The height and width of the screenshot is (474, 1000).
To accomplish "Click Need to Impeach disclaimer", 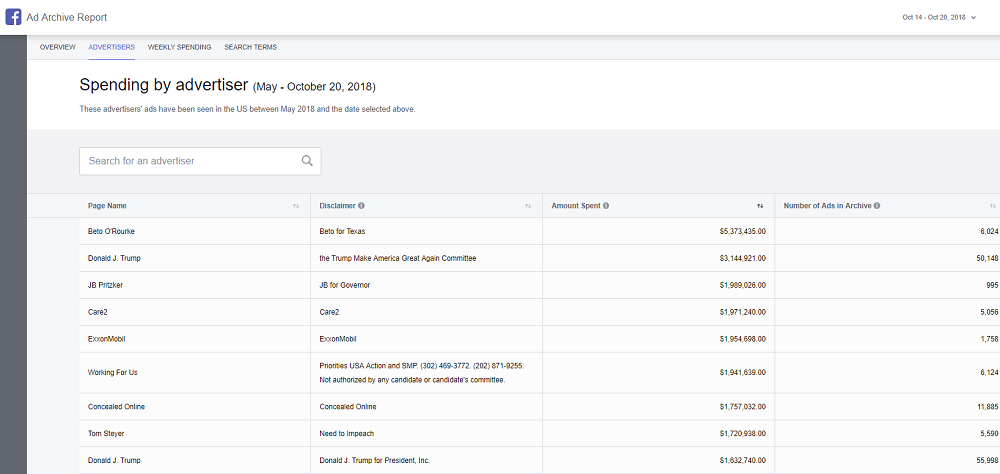I will (x=346, y=433).
